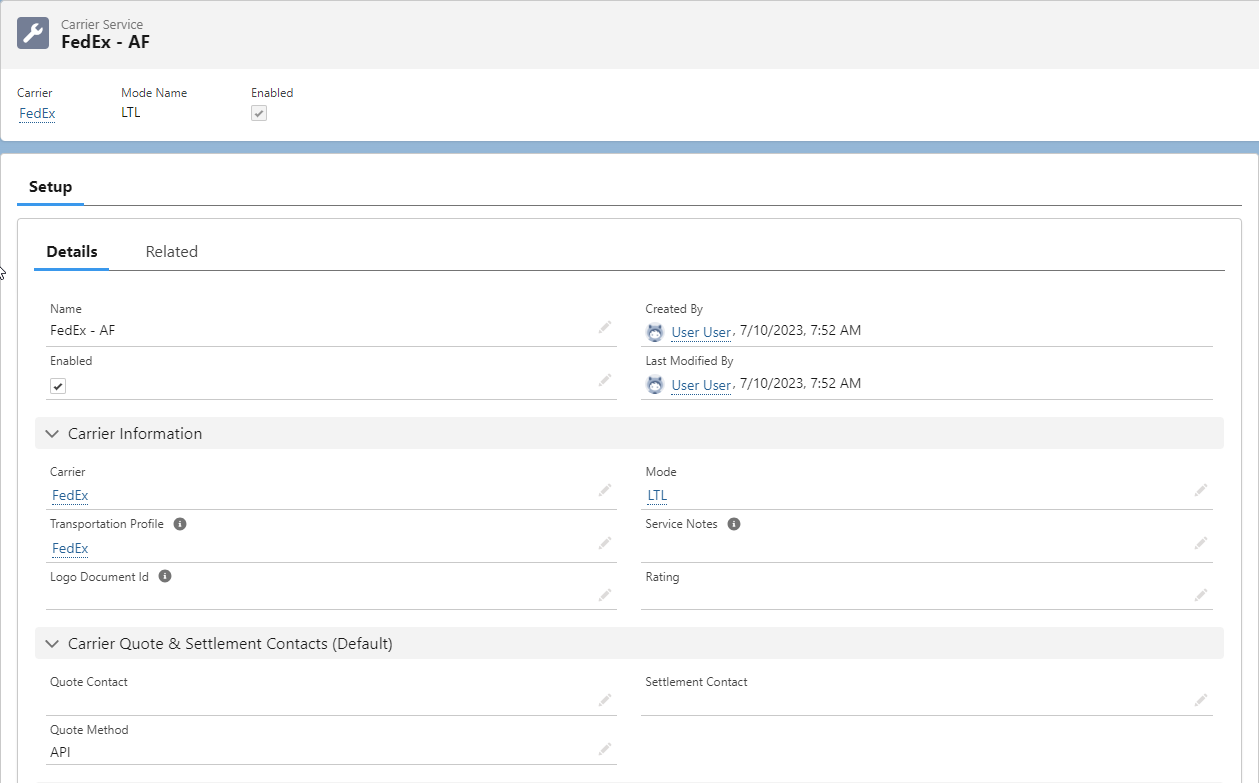
Task: Open User User link in Created By
Action: [x=701, y=332]
